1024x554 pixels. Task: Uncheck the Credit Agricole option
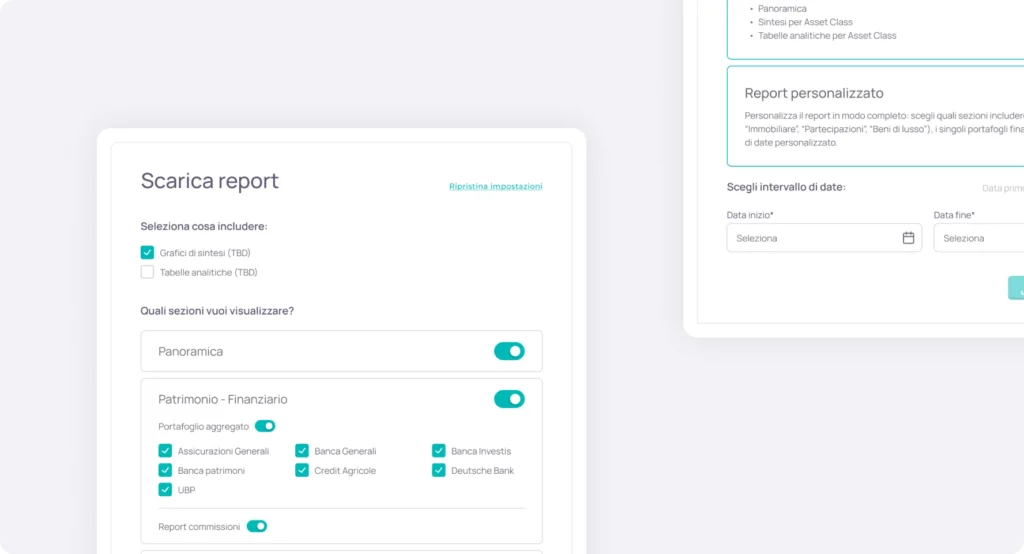pyautogui.click(x=302, y=470)
